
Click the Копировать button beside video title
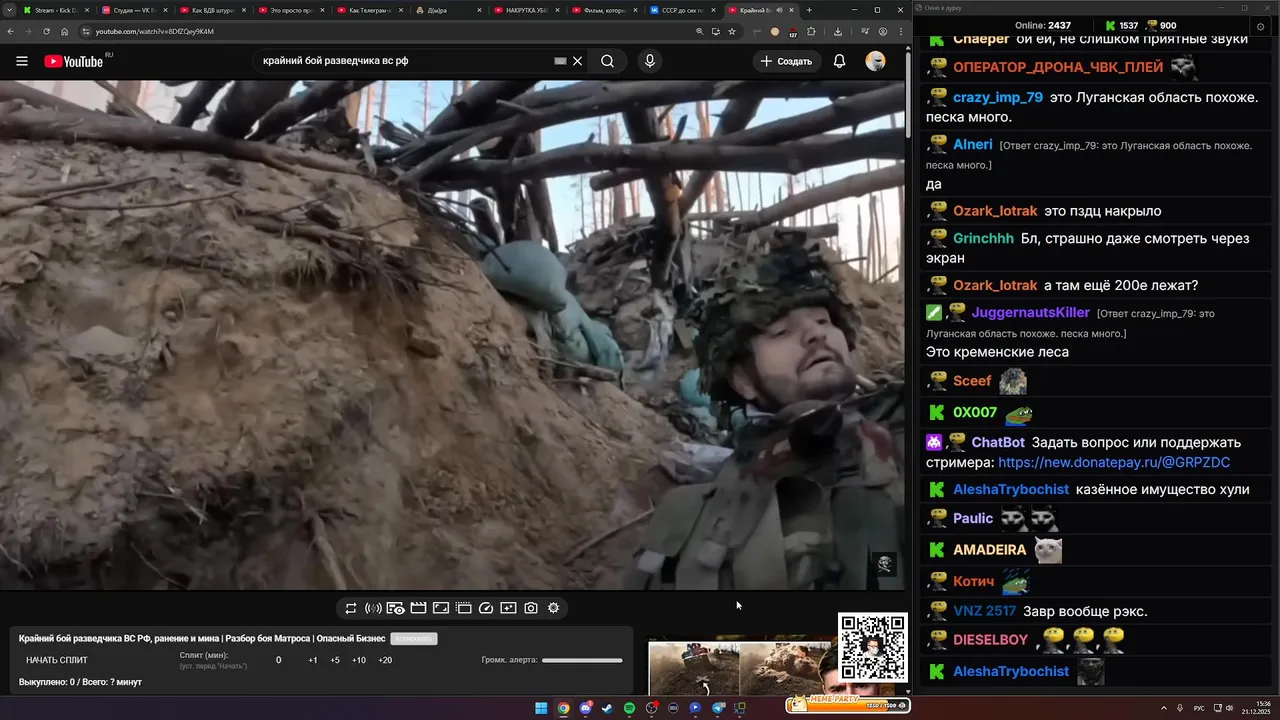[x=413, y=638]
